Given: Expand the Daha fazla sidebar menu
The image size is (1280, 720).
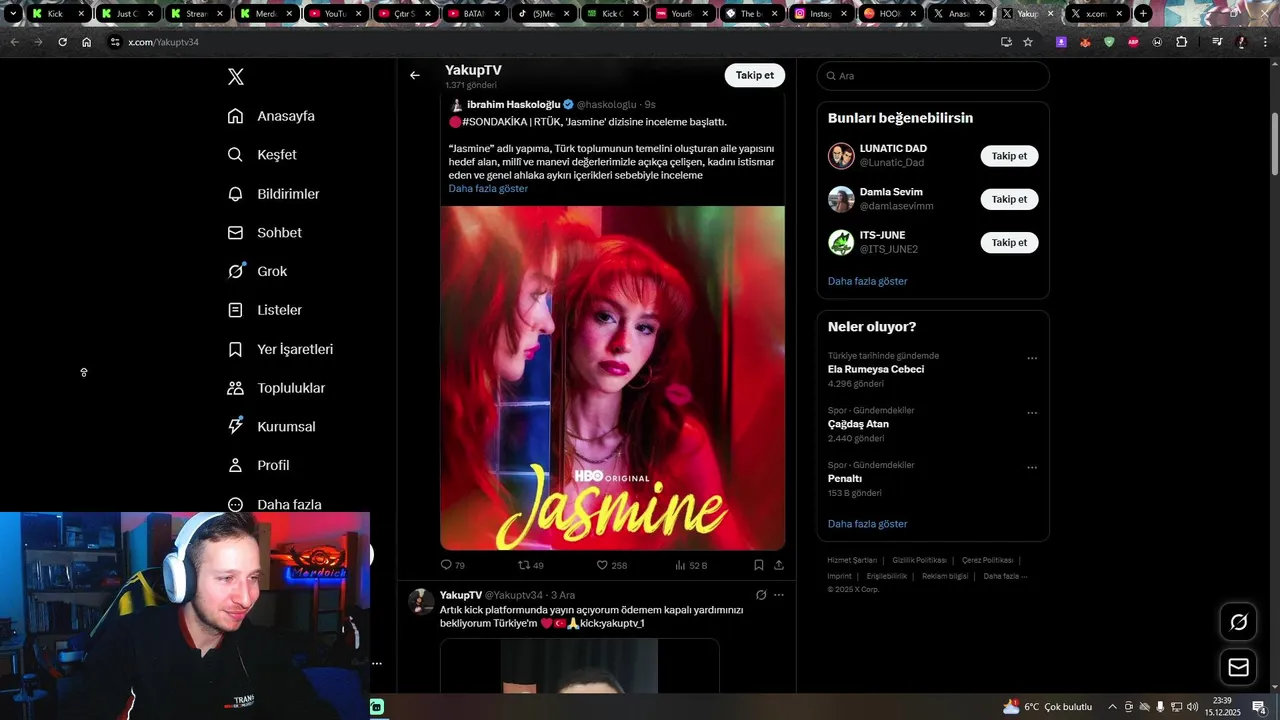Looking at the screenshot, I should click(x=274, y=505).
